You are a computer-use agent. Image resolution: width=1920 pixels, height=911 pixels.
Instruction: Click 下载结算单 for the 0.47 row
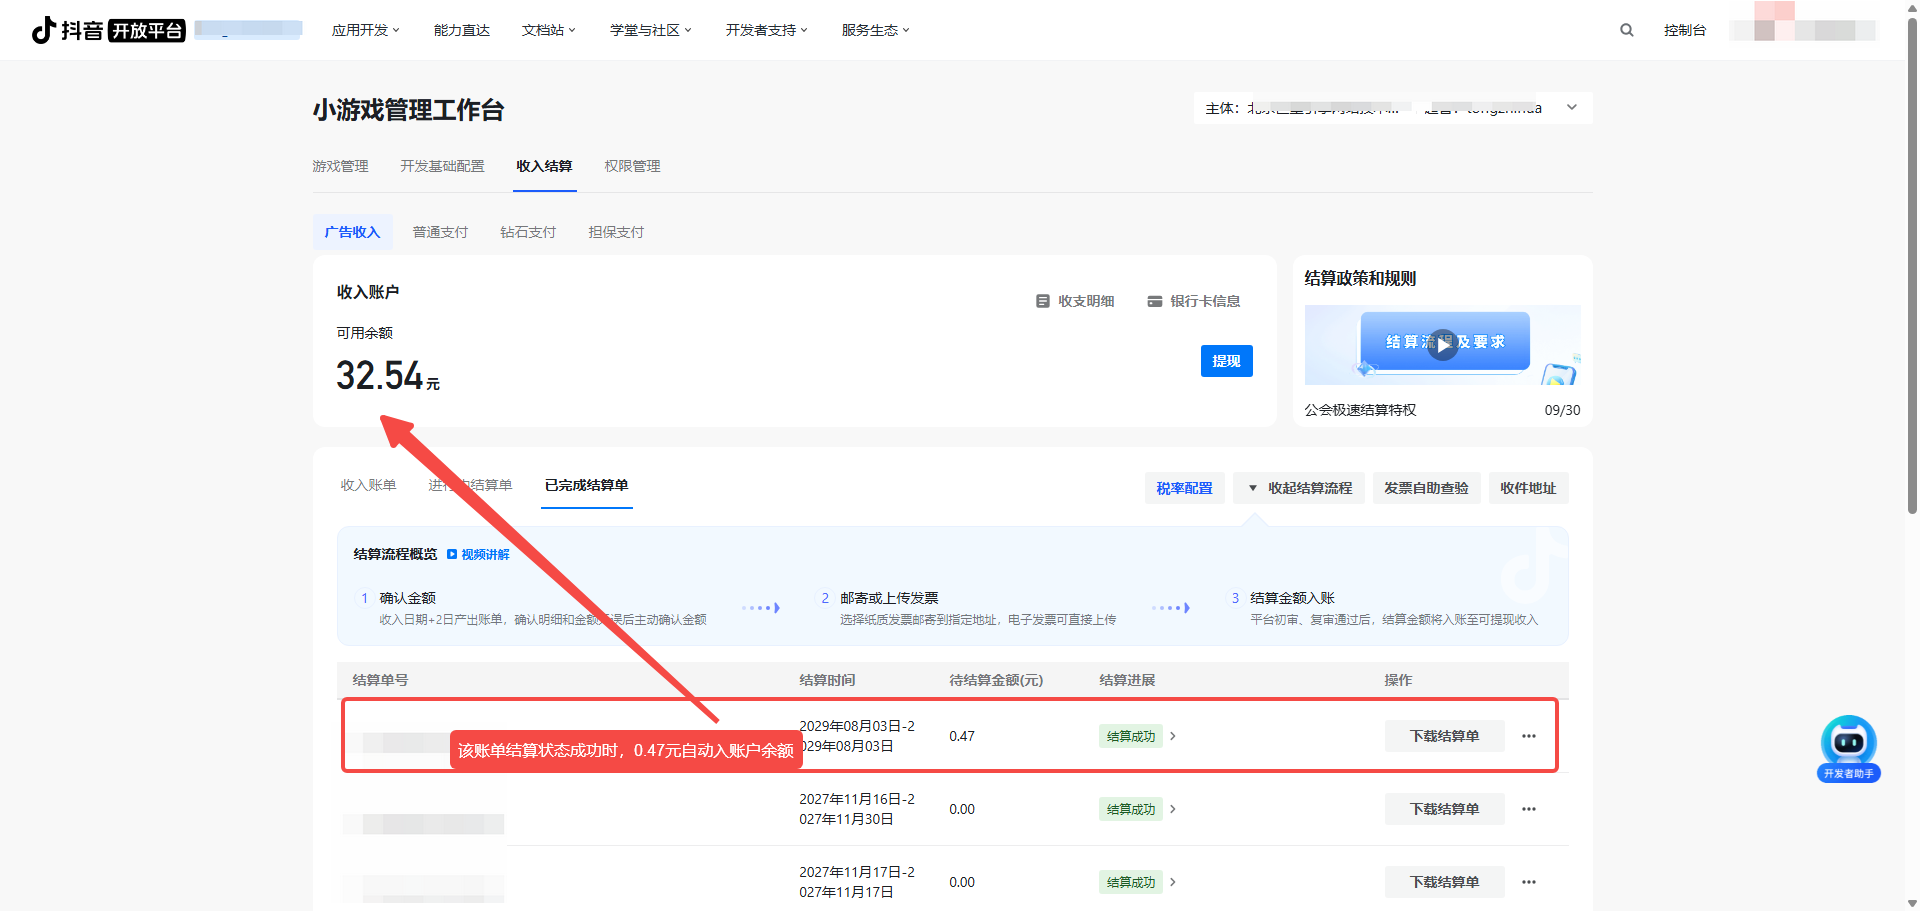[1444, 736]
